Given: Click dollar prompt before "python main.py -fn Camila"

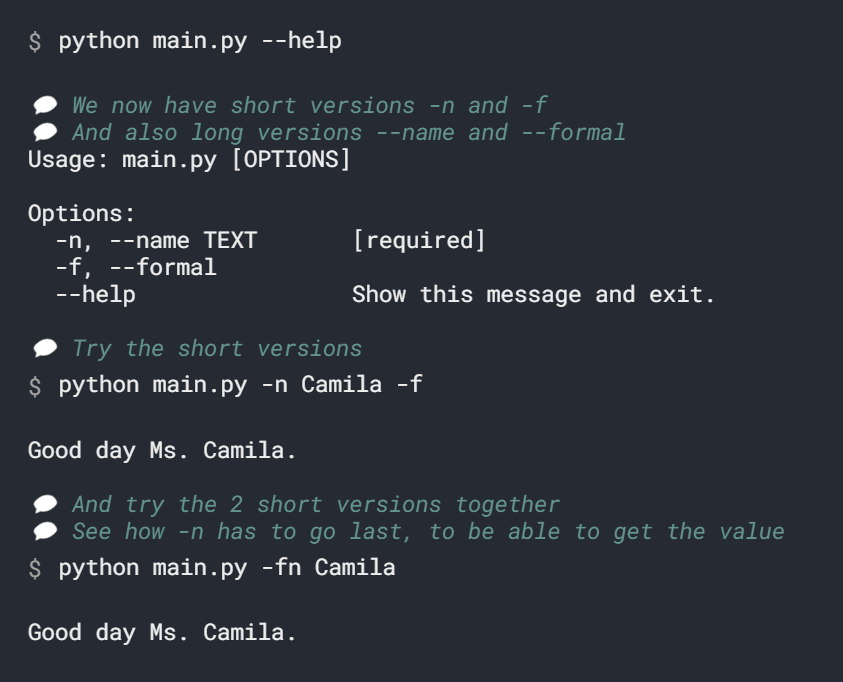Looking at the screenshot, I should tap(35, 568).
